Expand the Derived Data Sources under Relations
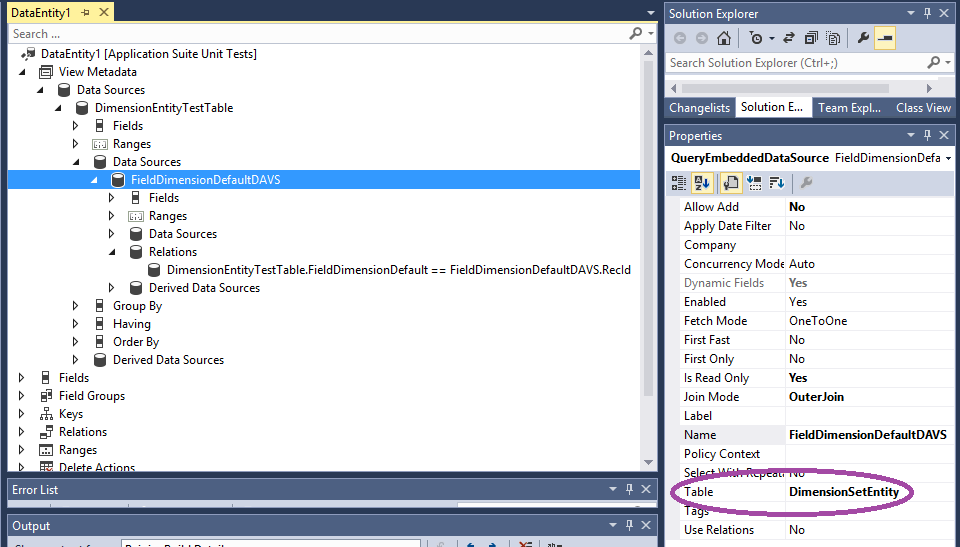960x547 pixels. click(x=112, y=288)
